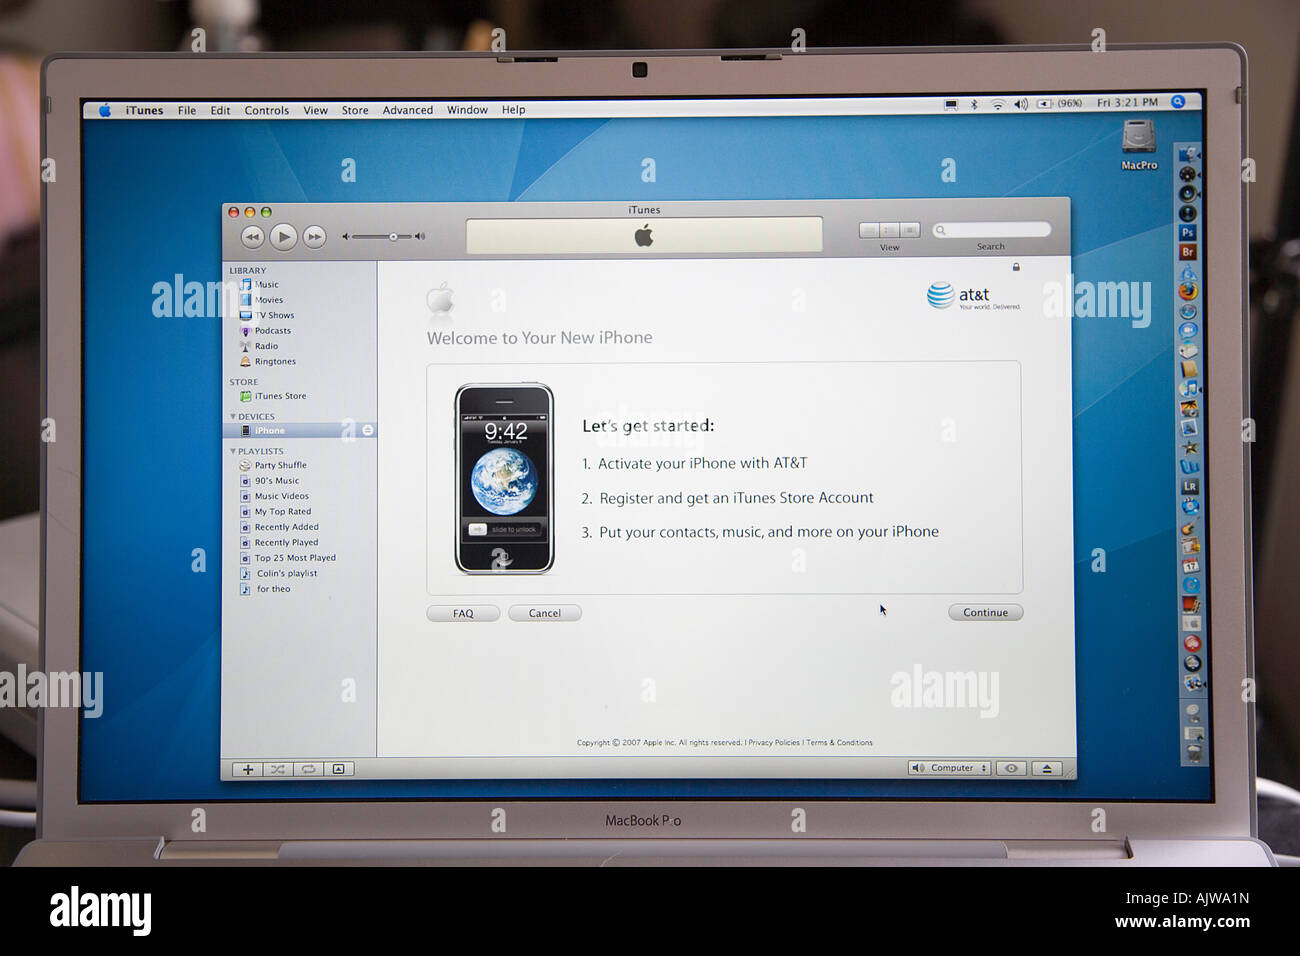
Task: Click the Wi-Fi status icon
Action: tap(997, 104)
